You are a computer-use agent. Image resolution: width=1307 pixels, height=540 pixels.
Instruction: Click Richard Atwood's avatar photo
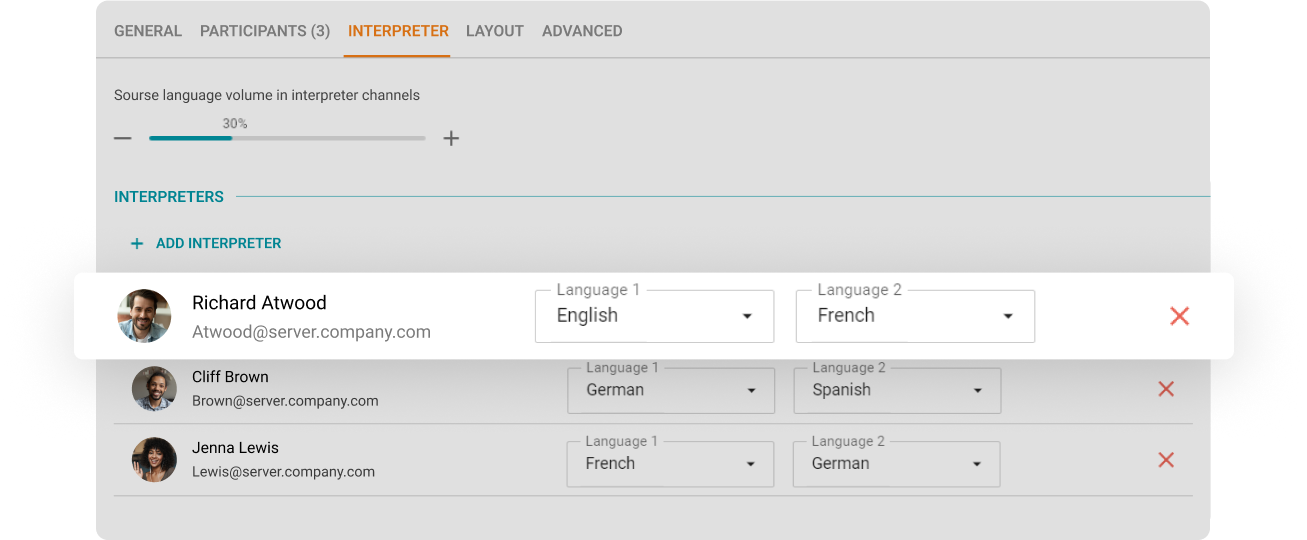144,316
